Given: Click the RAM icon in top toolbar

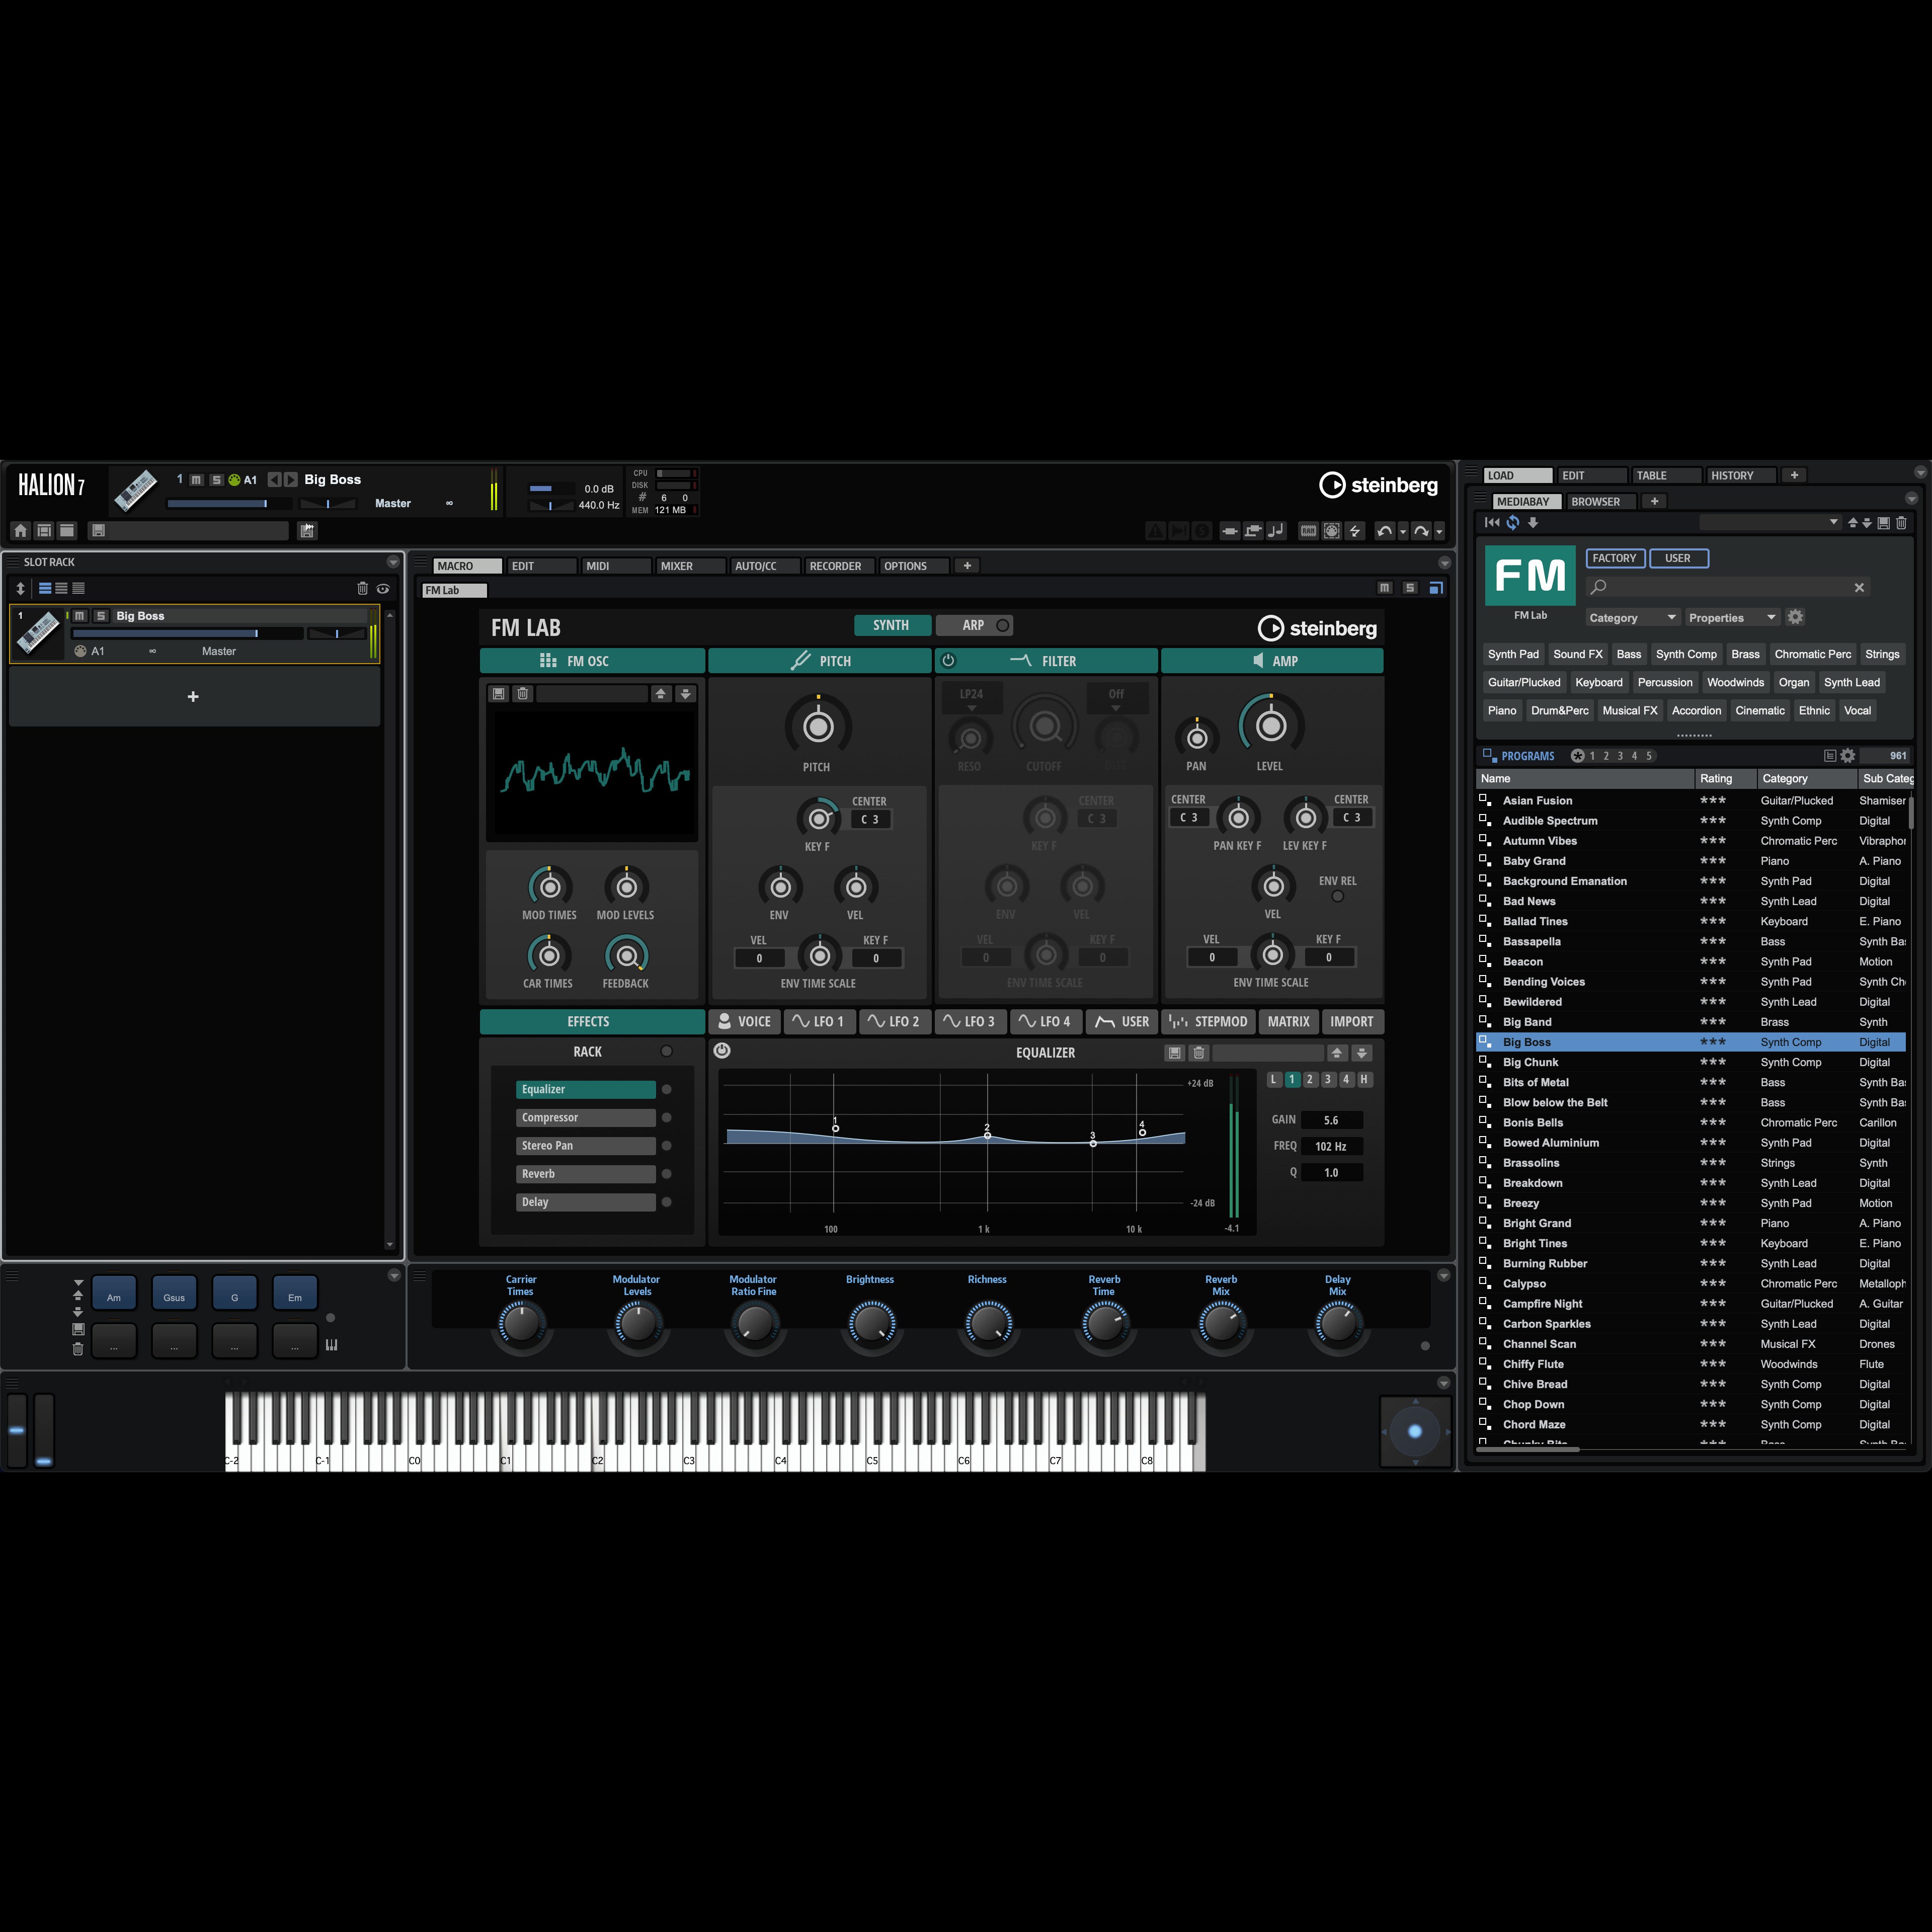Looking at the screenshot, I should coord(1308,531).
